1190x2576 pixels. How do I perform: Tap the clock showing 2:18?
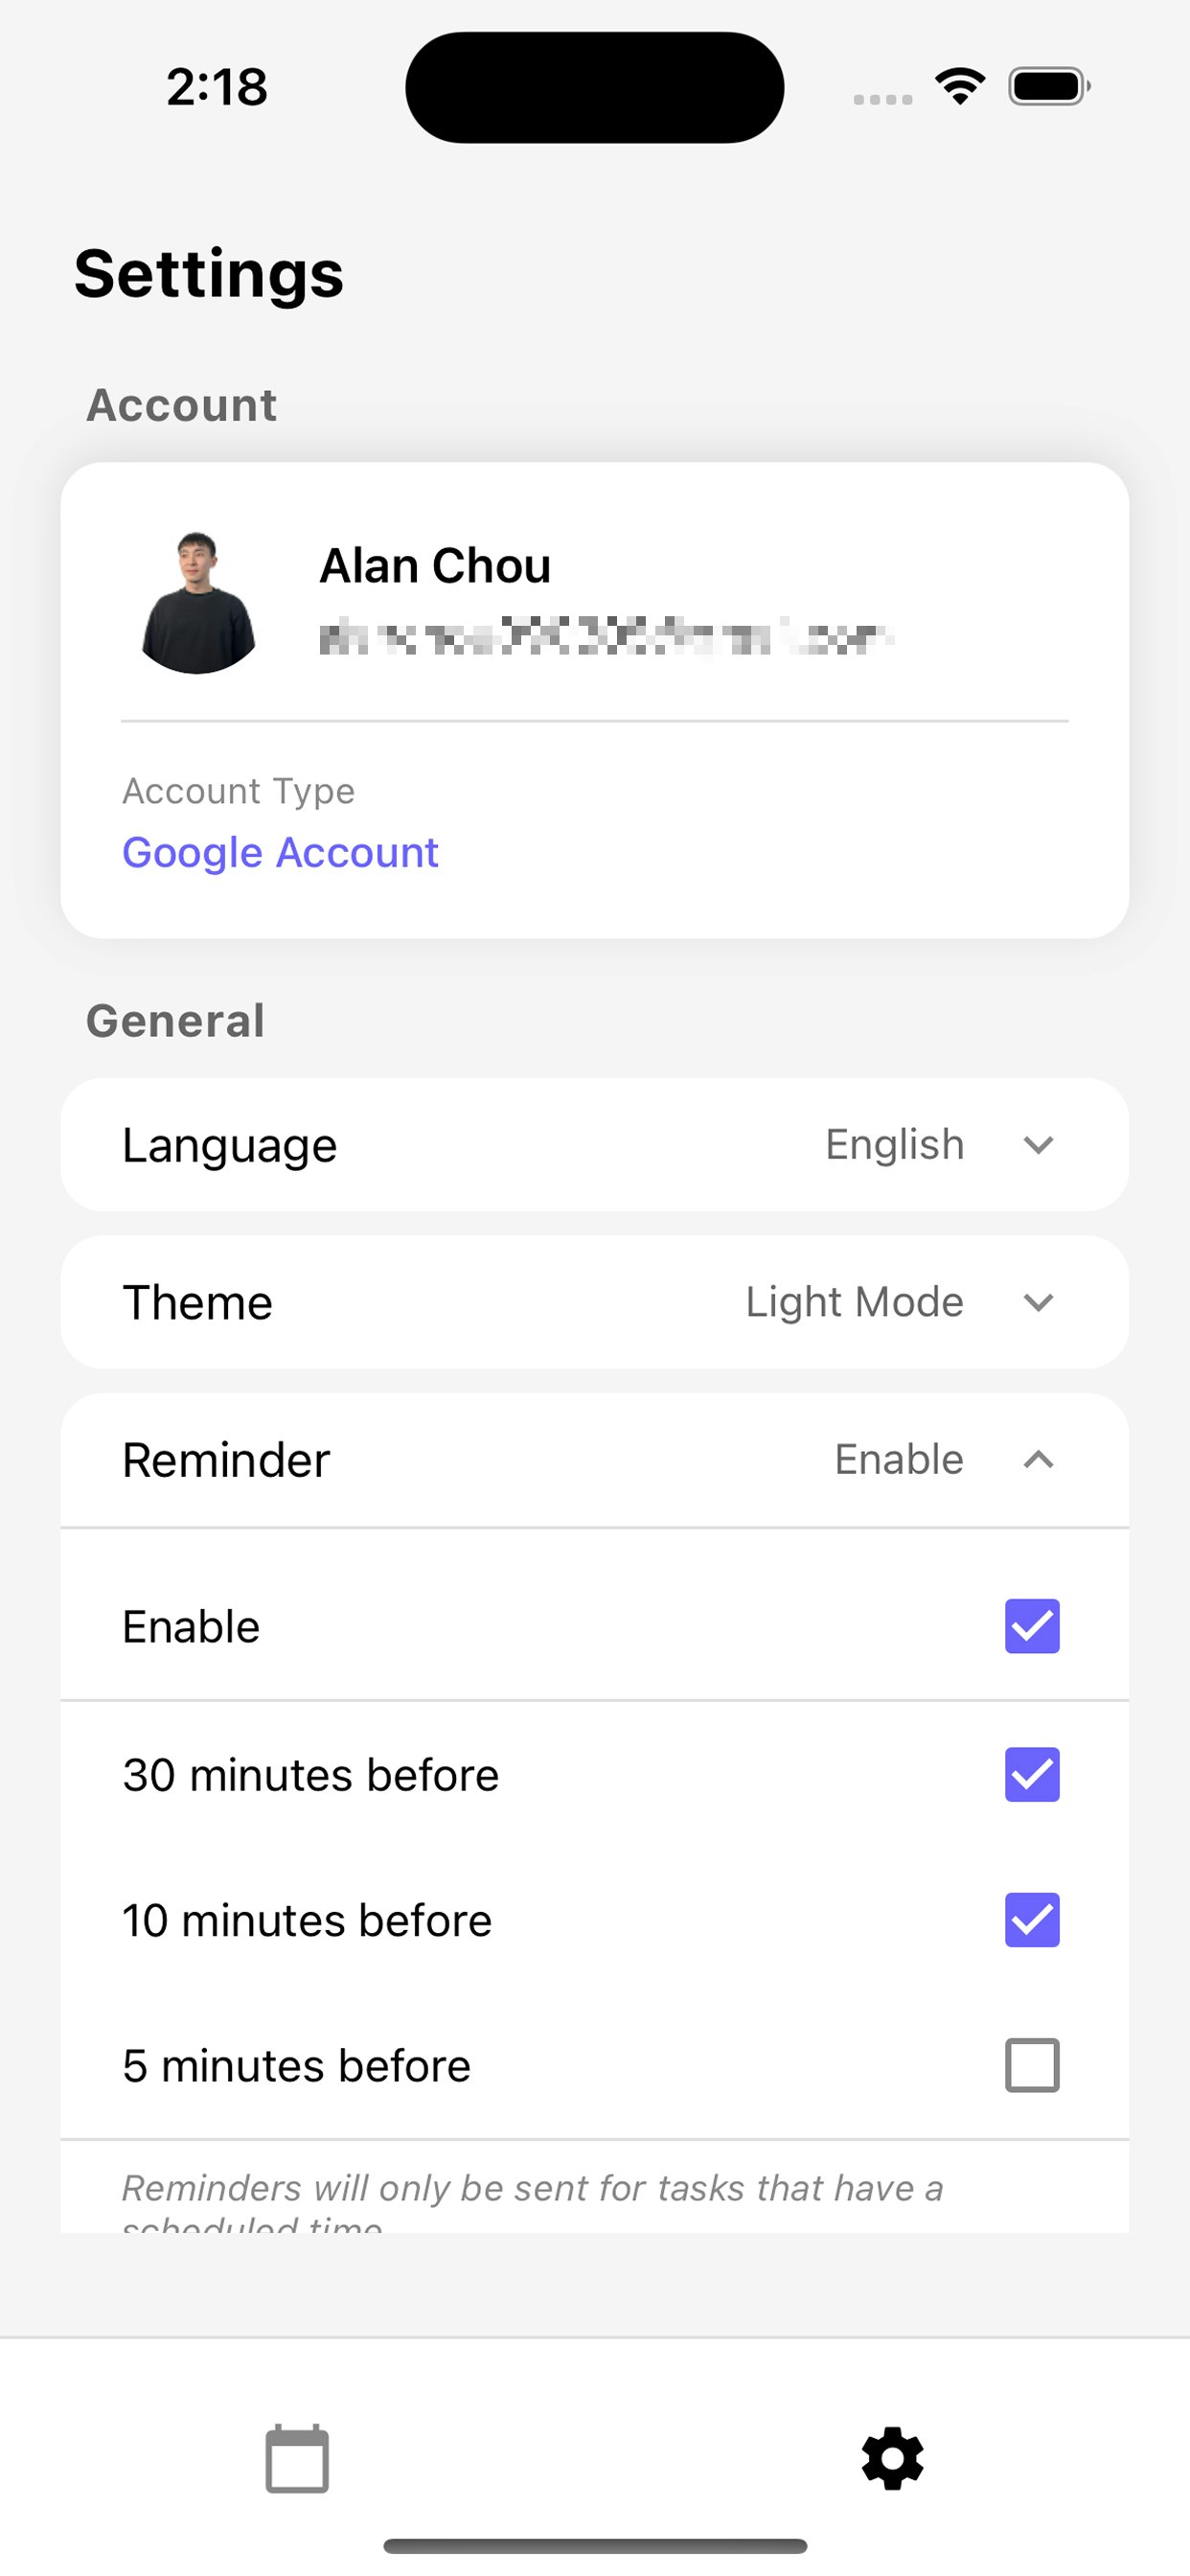pyautogui.click(x=216, y=87)
